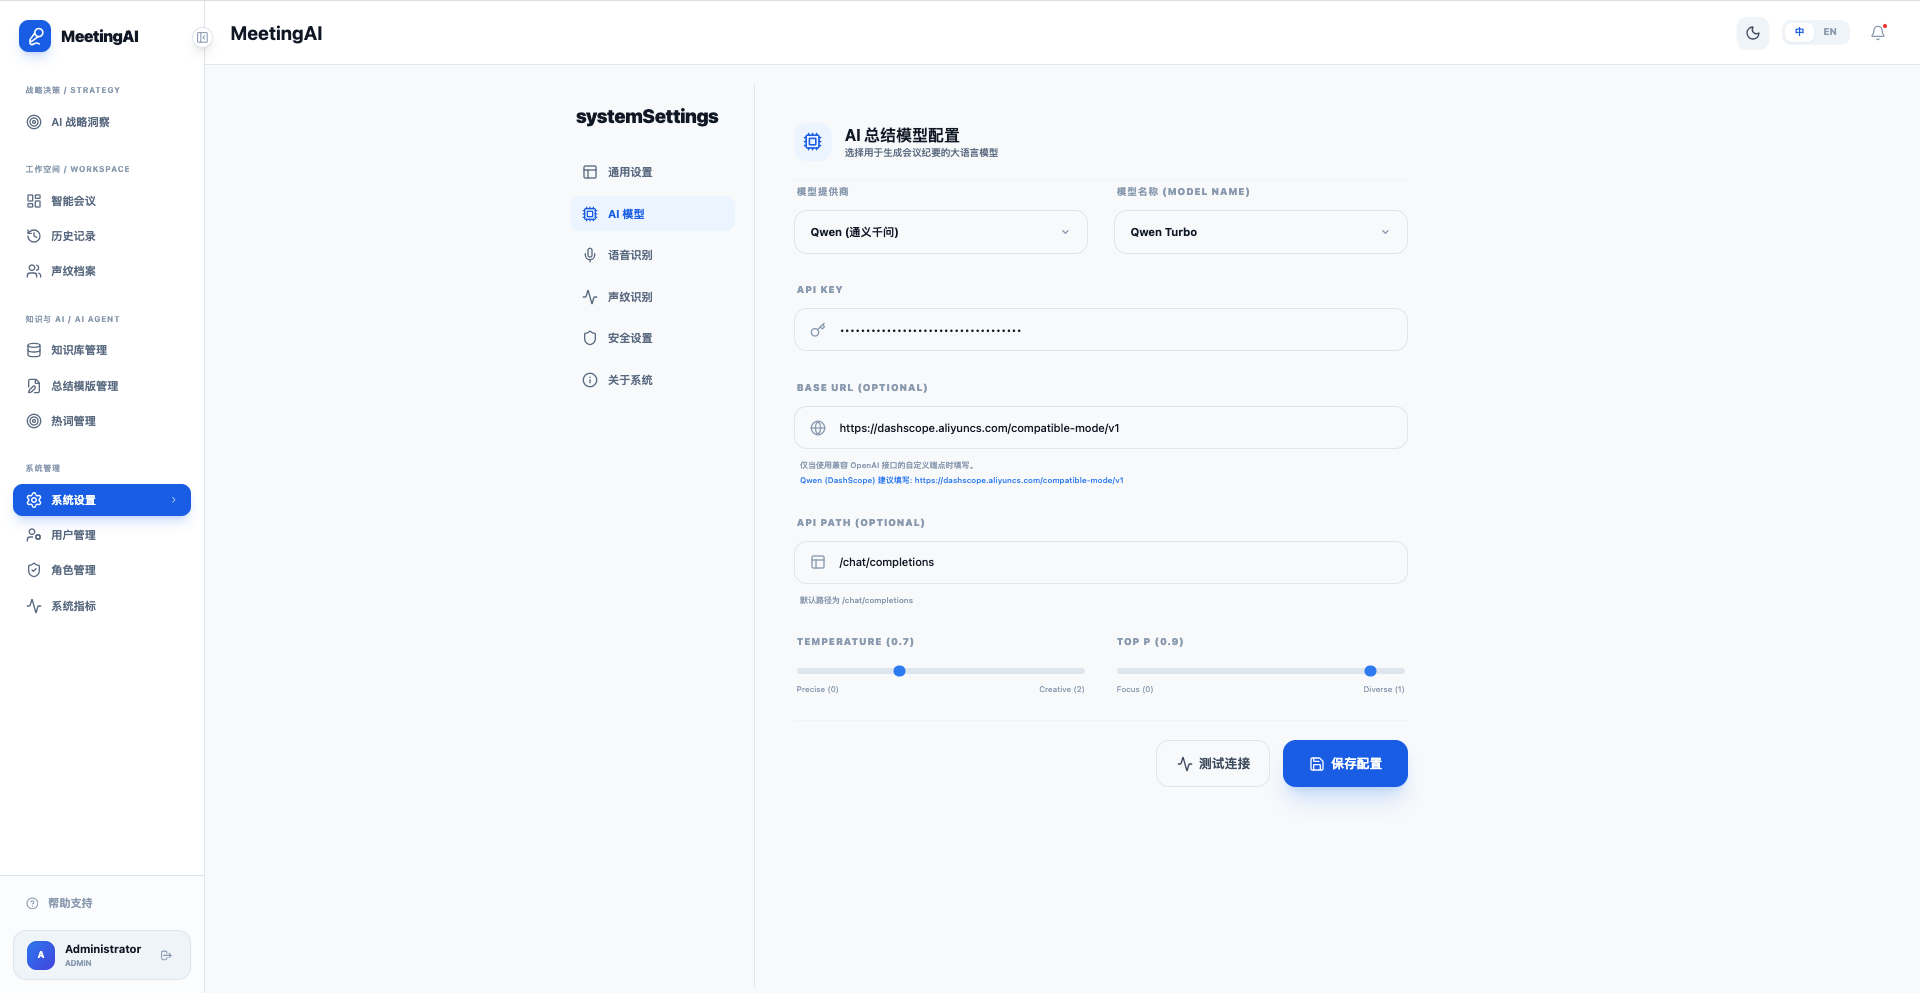Expand the 系统设置 sidebar chevron
The height and width of the screenshot is (993, 1920).
174,500
